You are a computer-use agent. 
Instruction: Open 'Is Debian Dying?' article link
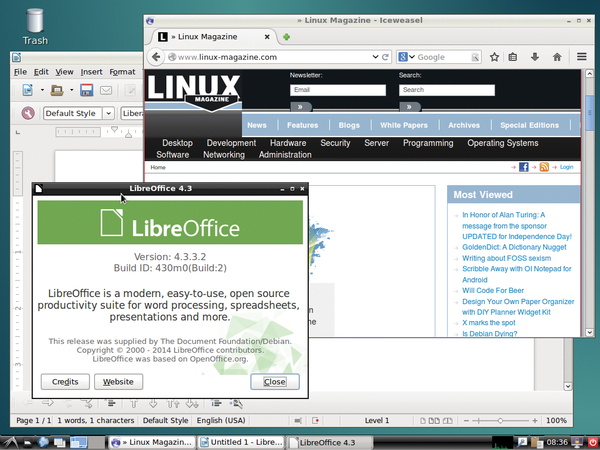489,333
